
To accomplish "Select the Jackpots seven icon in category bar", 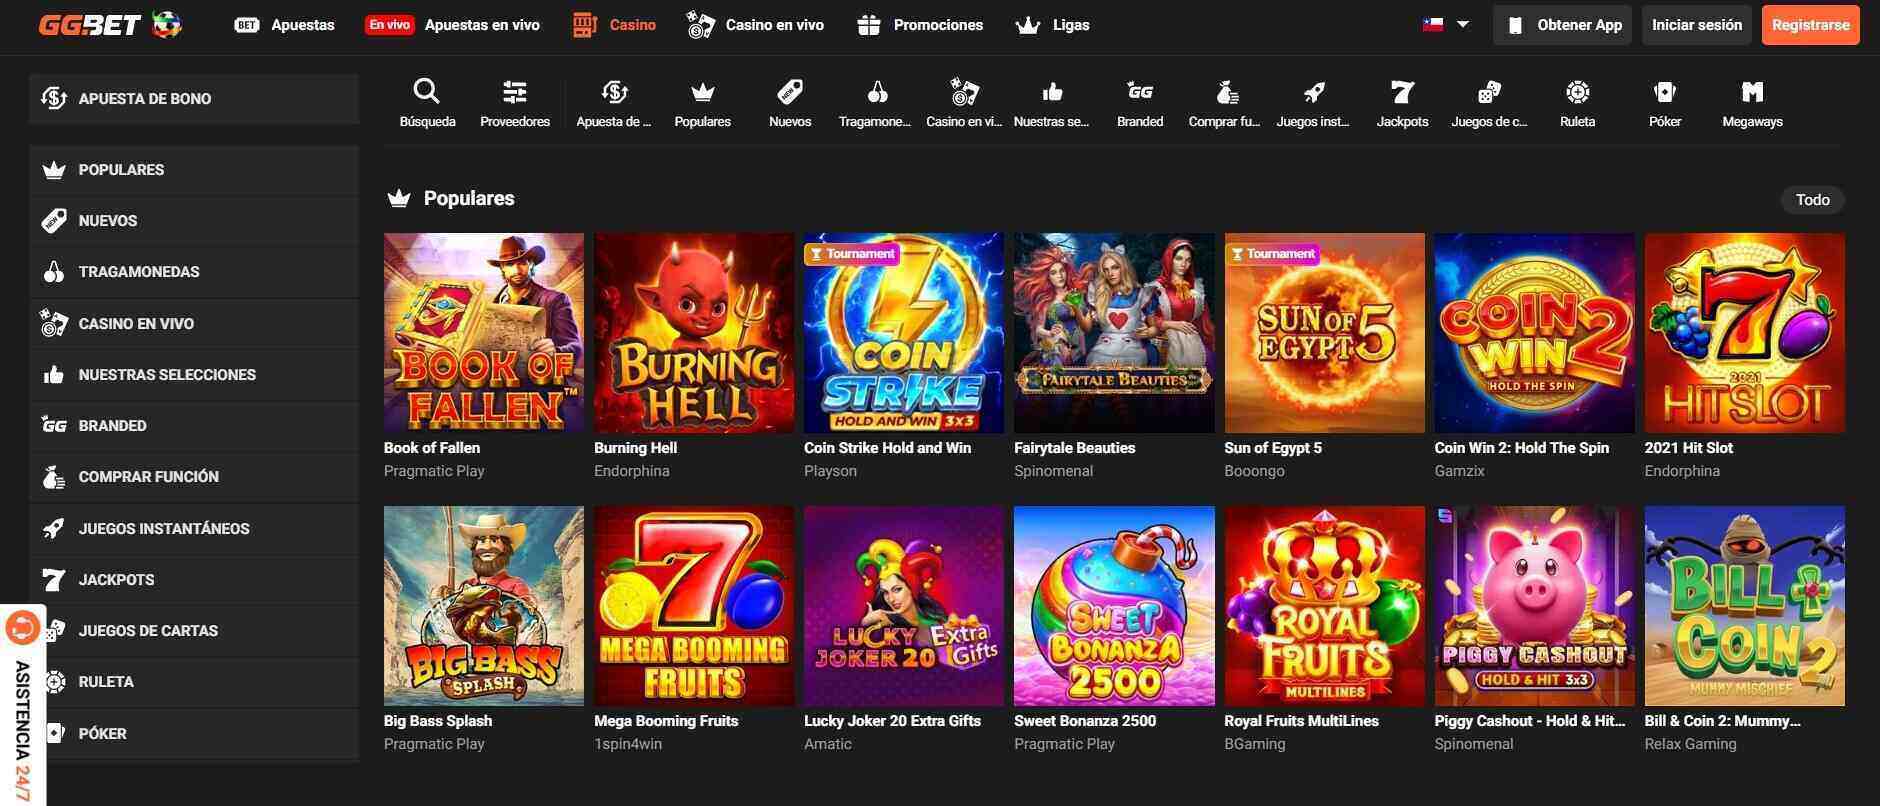I will tap(1402, 92).
